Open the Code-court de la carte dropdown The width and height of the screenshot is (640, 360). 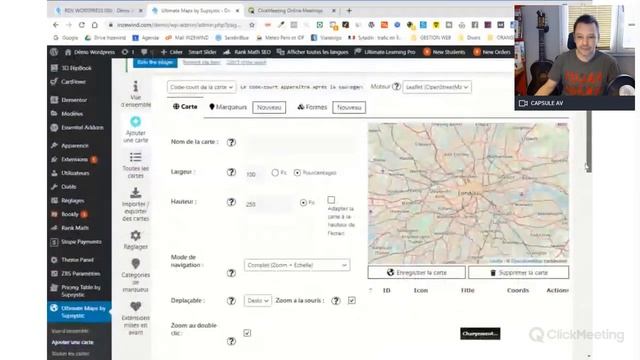pos(201,87)
